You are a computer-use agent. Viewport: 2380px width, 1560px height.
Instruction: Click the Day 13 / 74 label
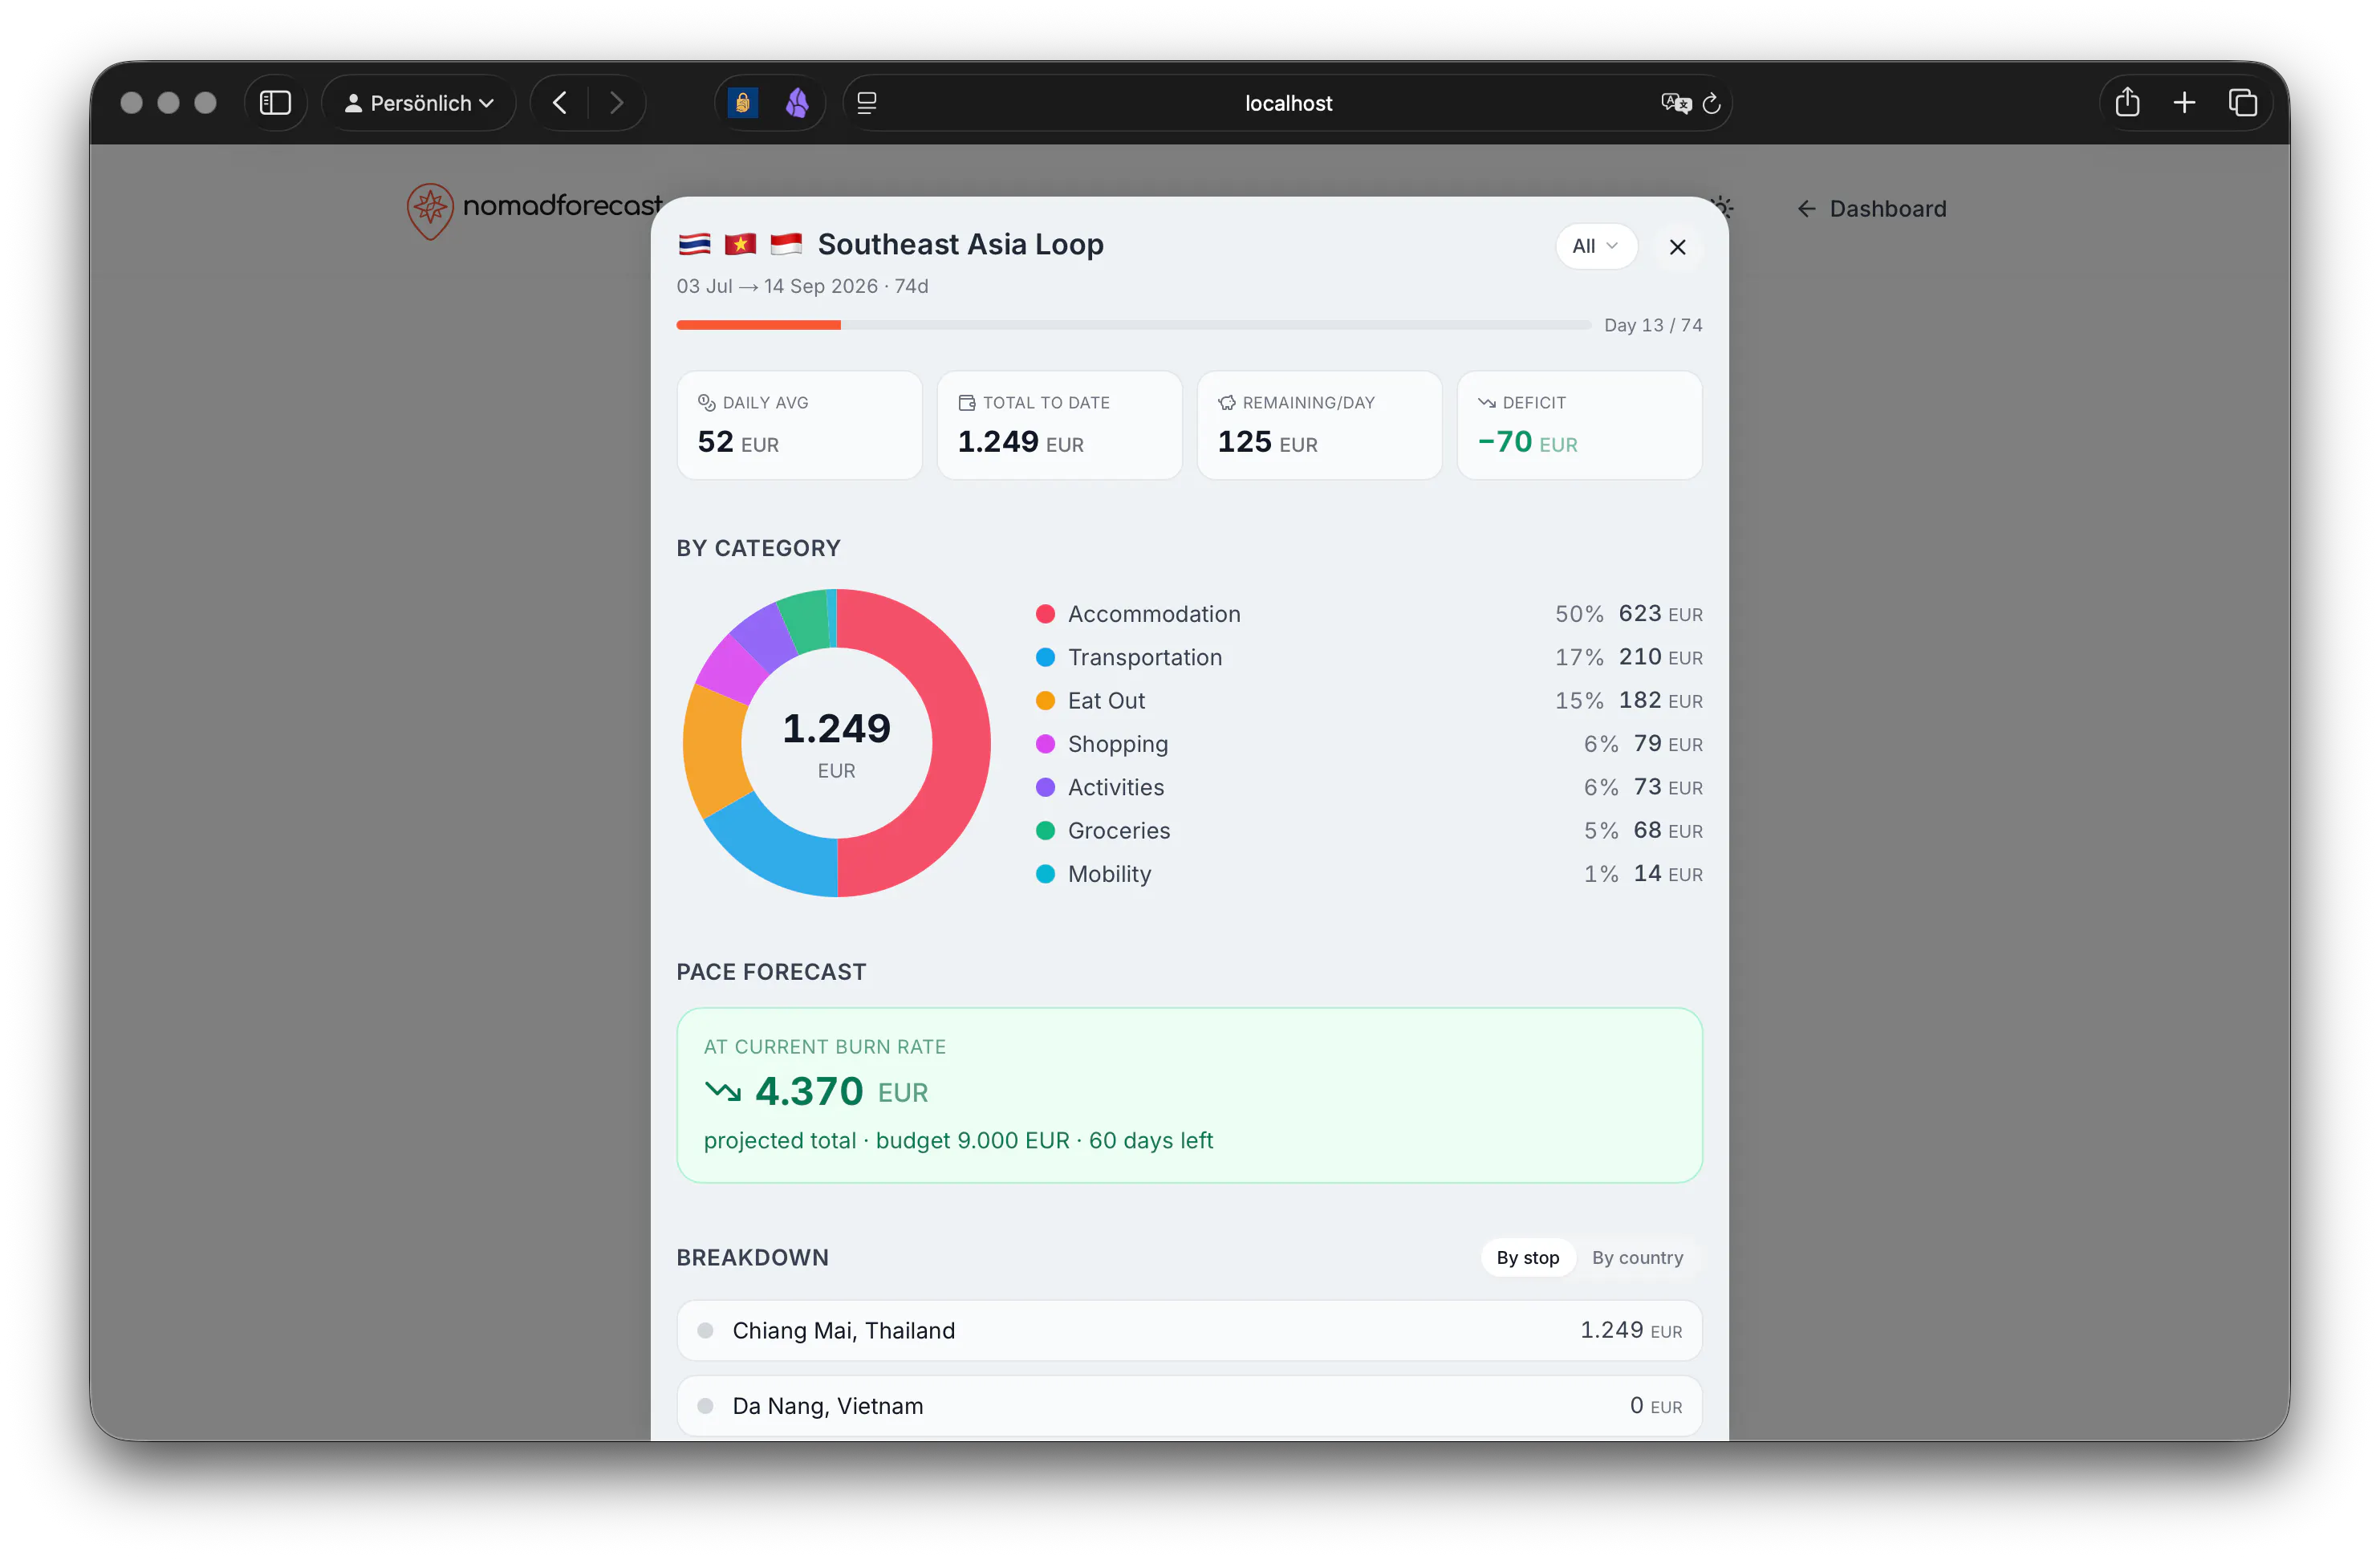[1652, 325]
